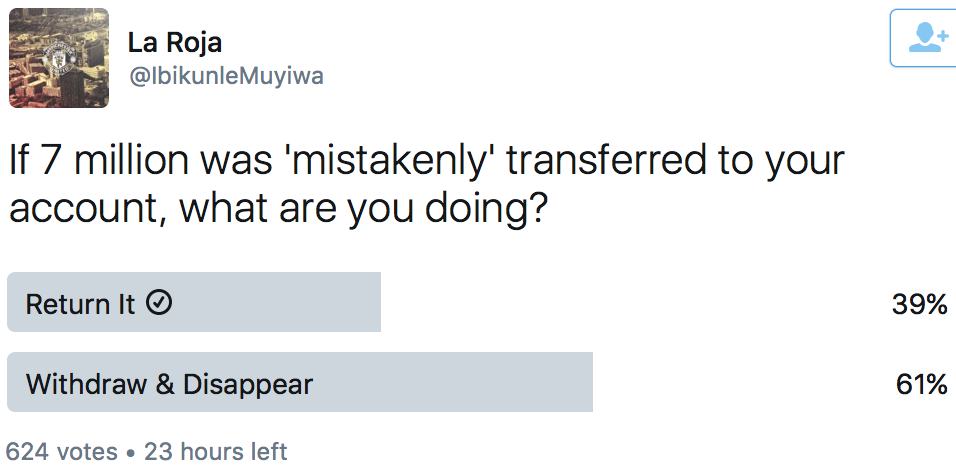Click the "624 votes" count
Viewport: 956px width, 473px height.
[x=62, y=451]
